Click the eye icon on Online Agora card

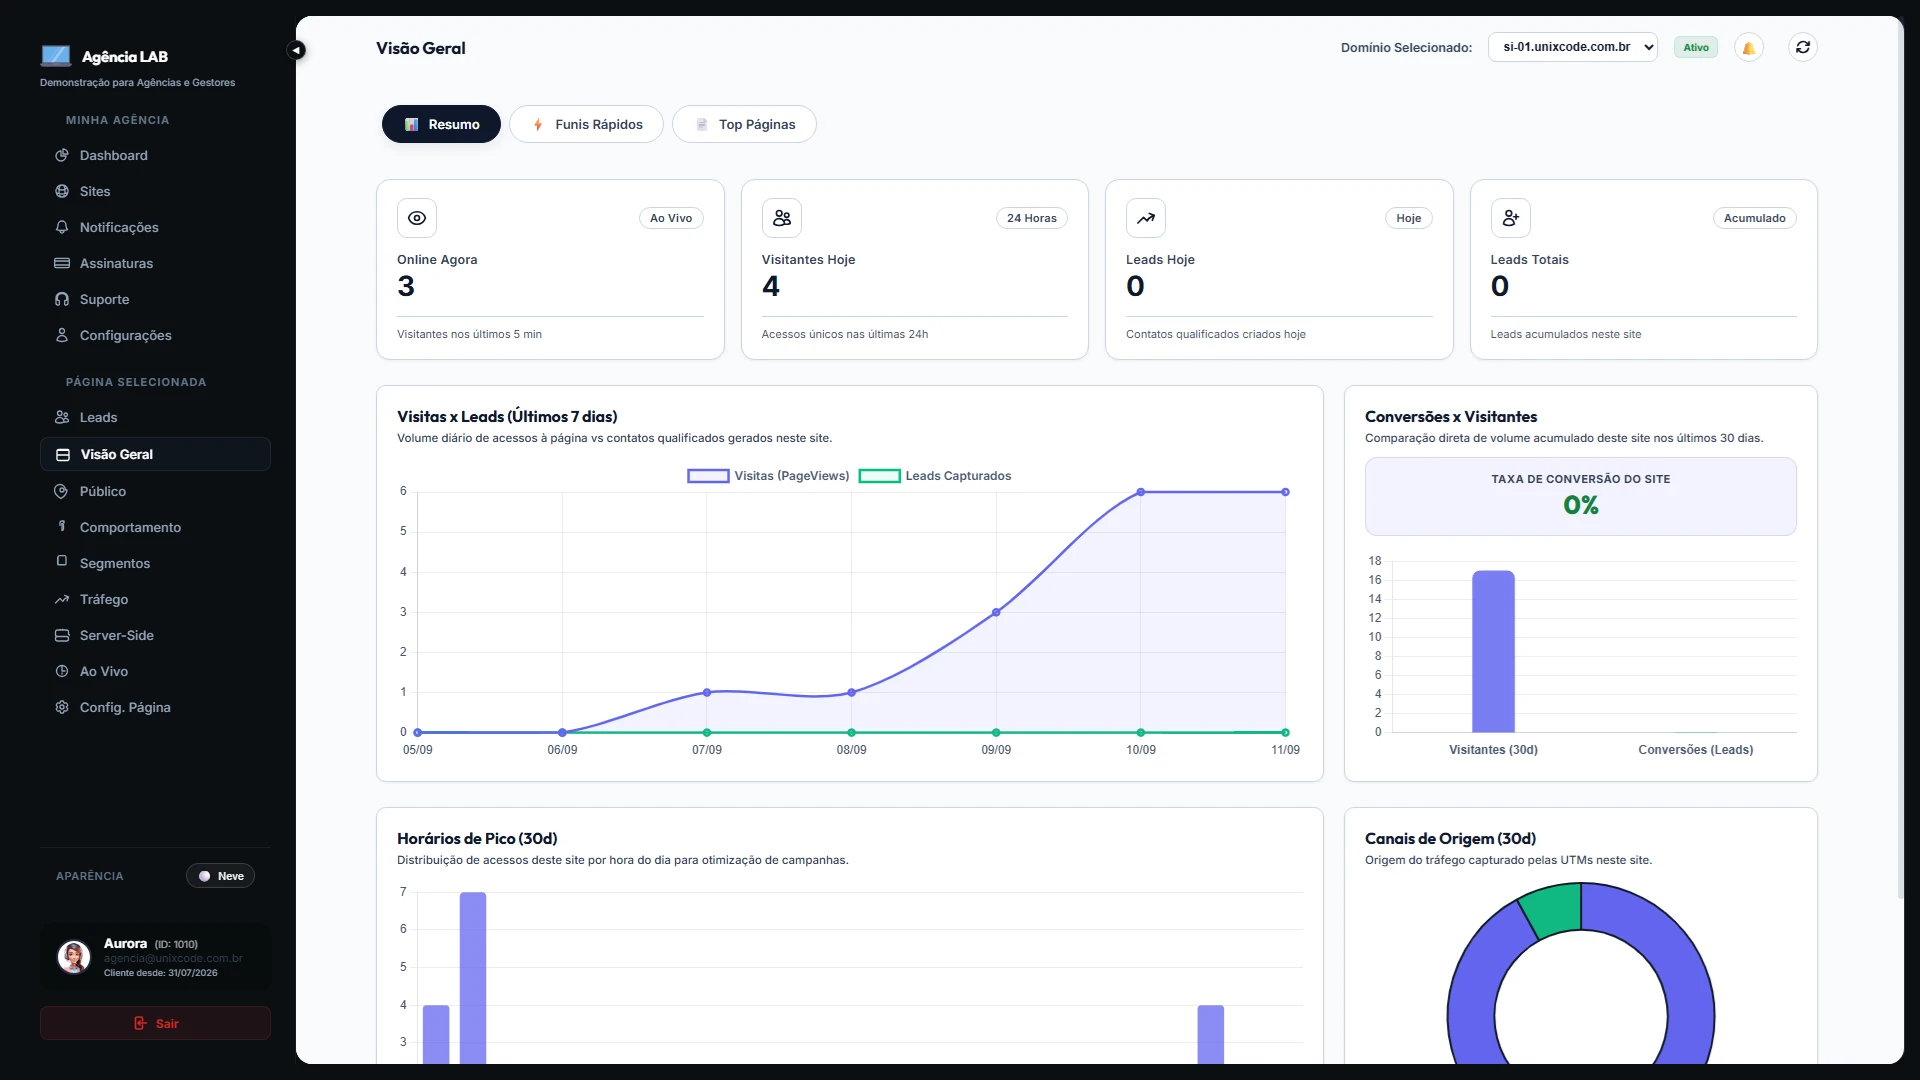[417, 218]
